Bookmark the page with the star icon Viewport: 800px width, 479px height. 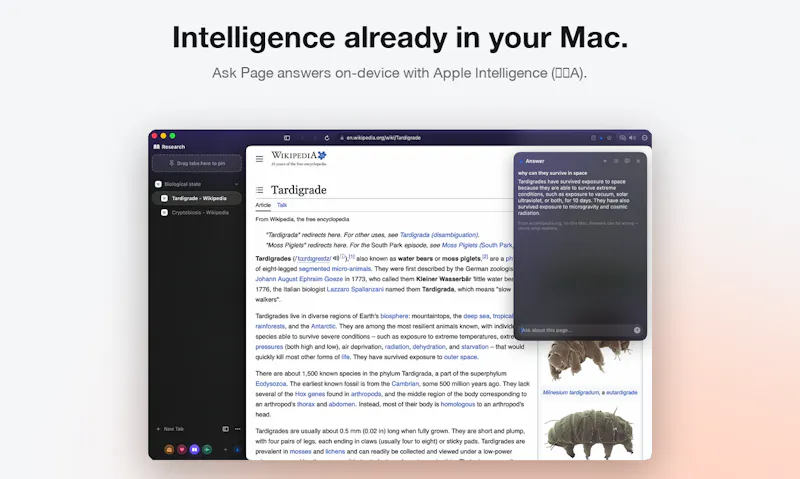609,138
